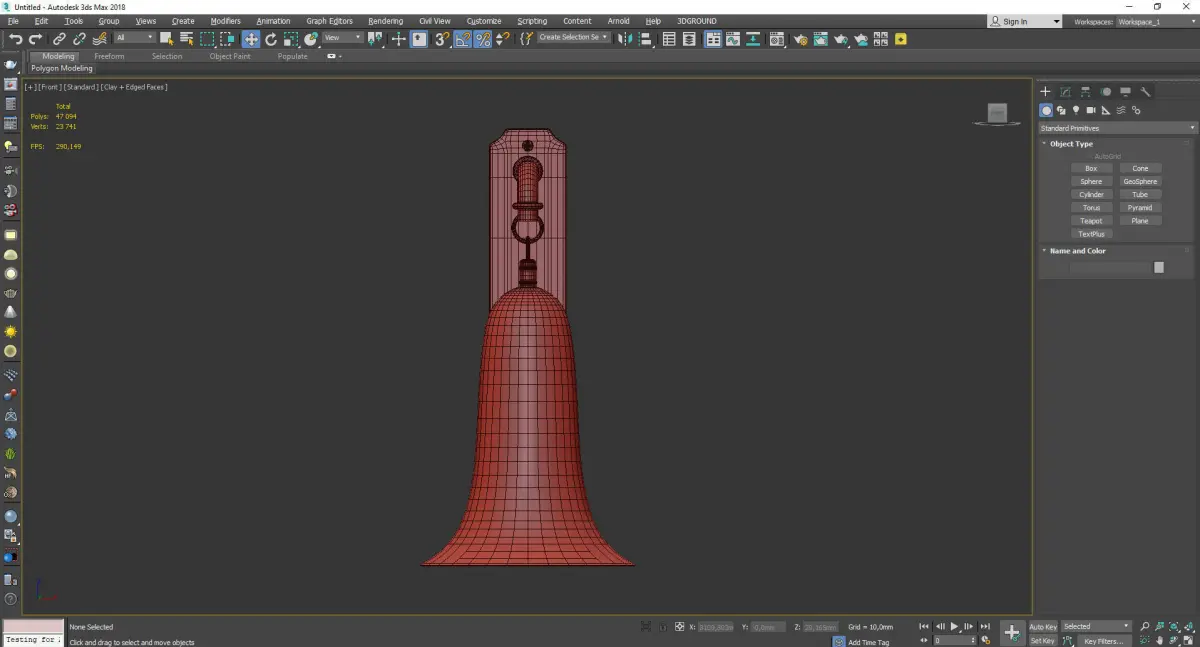Open the Layer Explorer from toolbar
This screenshot has height=647, width=1200.
point(690,39)
